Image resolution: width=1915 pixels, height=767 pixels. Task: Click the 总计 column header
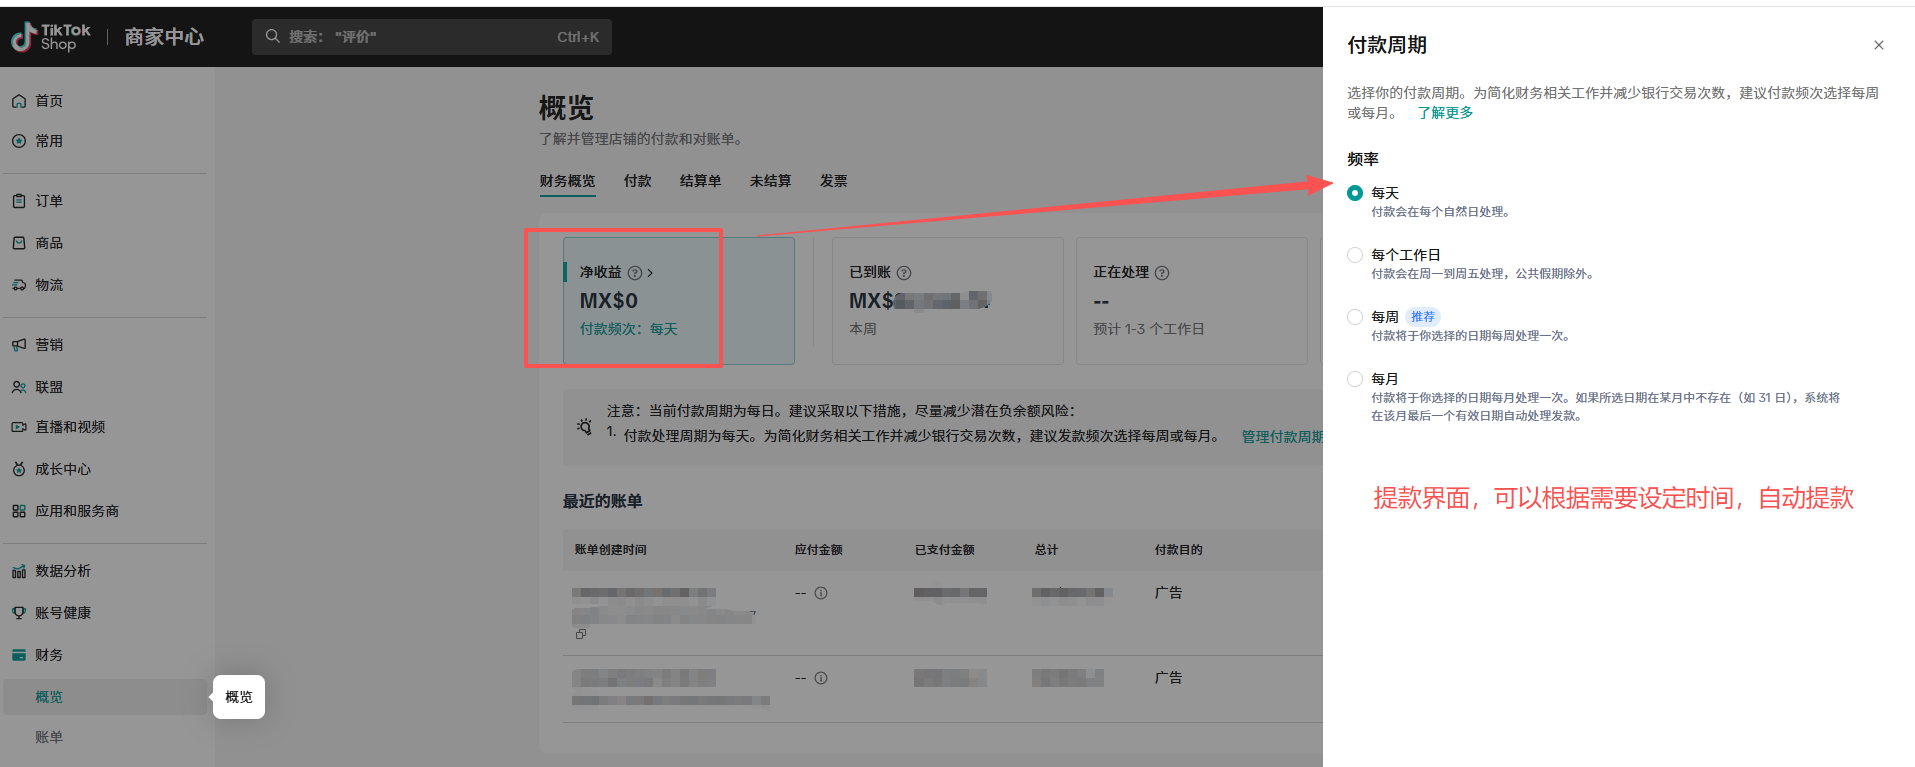click(1046, 550)
